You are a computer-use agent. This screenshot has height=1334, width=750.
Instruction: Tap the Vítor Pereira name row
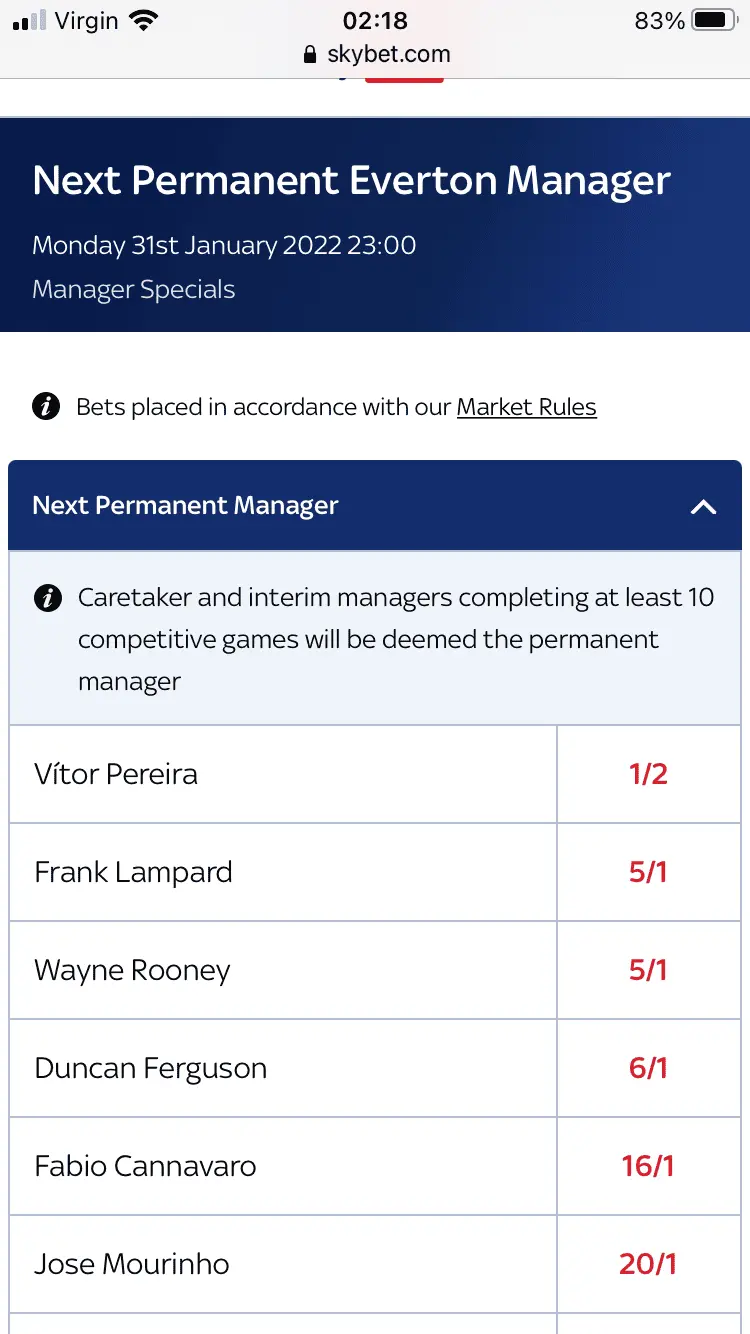116,774
